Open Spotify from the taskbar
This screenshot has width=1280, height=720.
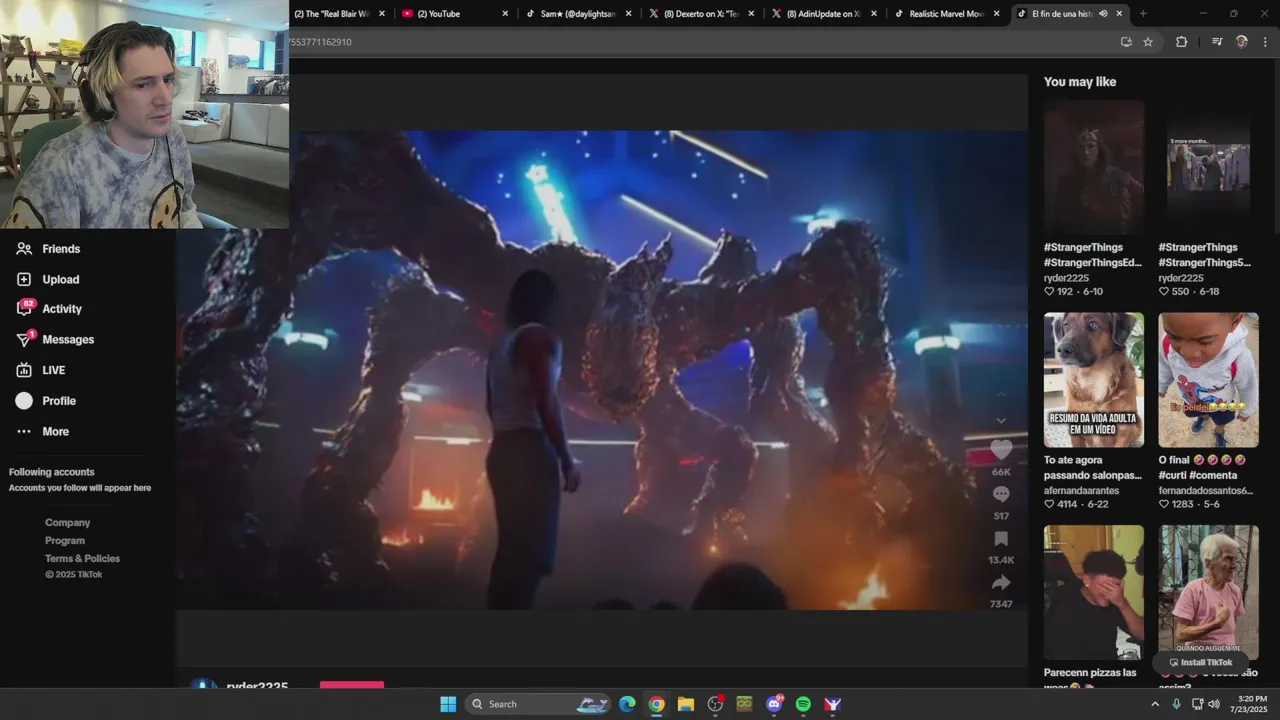click(803, 704)
